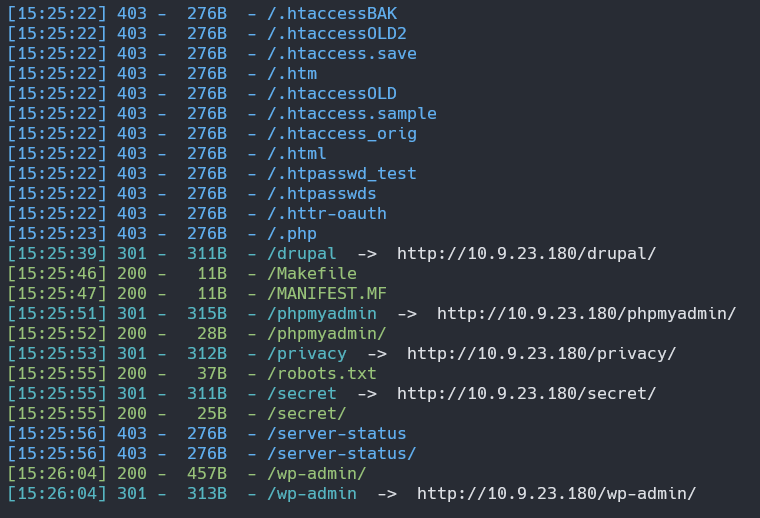Select the 37B size on the robots.txt line
This screenshot has width=760, height=518.
pyautogui.click(x=212, y=373)
